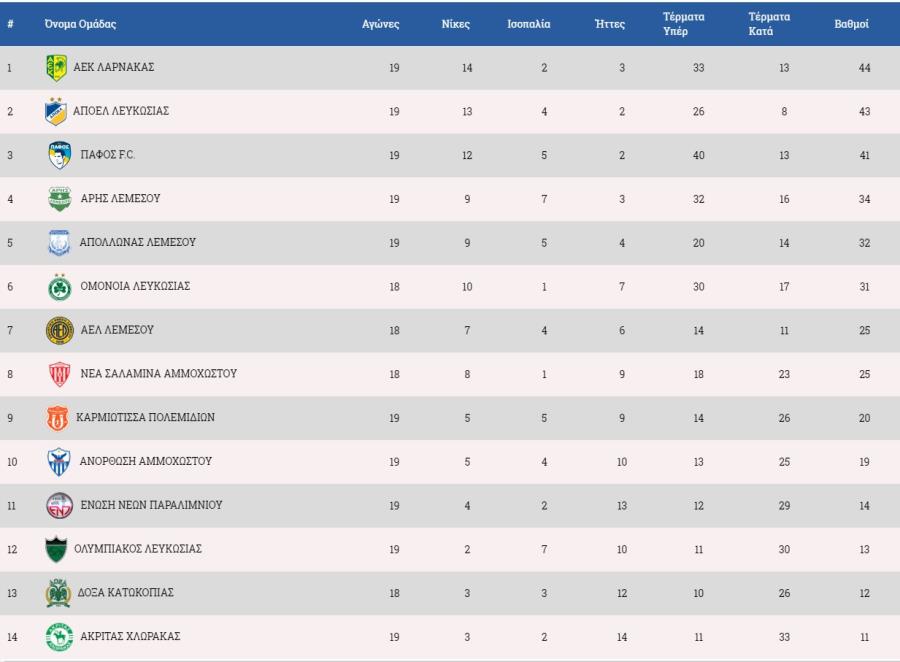Click the ΑΚΡΙΤΑΣ ΧΛΩΡΑΚΑΣ green horse logo

click(x=60, y=637)
